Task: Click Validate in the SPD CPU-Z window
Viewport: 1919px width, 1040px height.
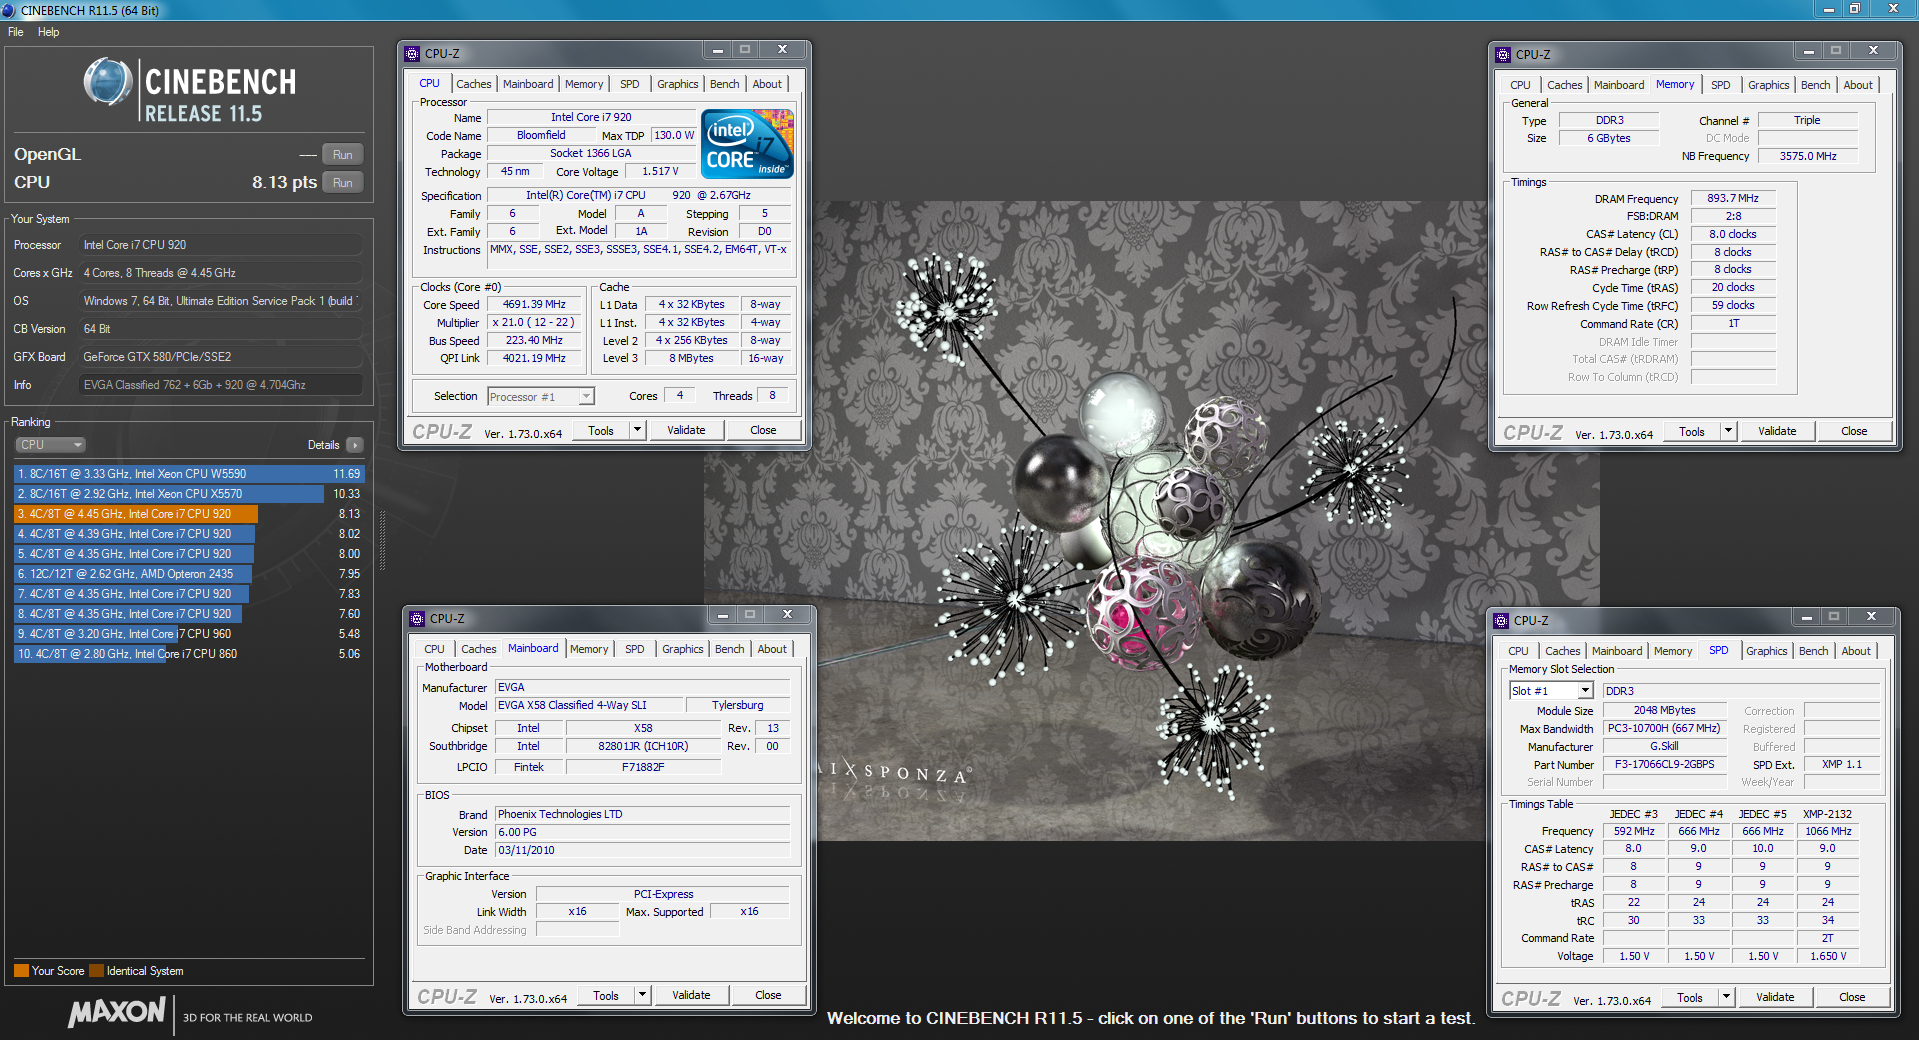Action: 1775,997
